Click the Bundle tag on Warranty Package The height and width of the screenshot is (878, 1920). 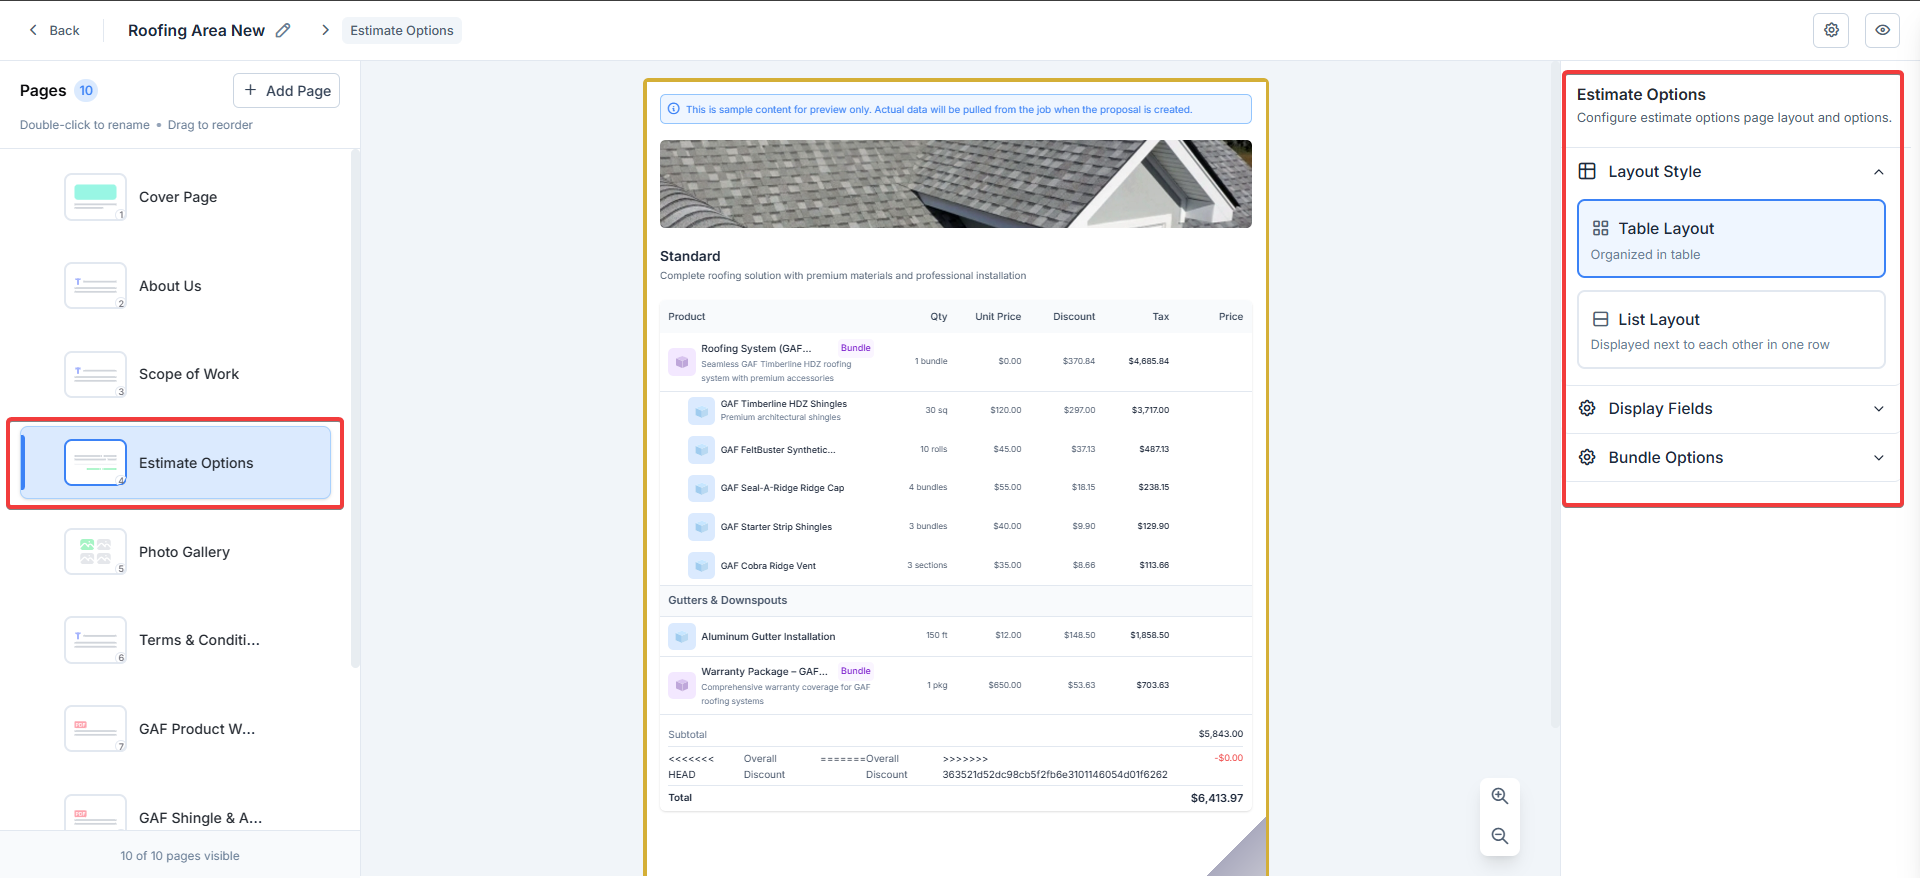click(856, 671)
